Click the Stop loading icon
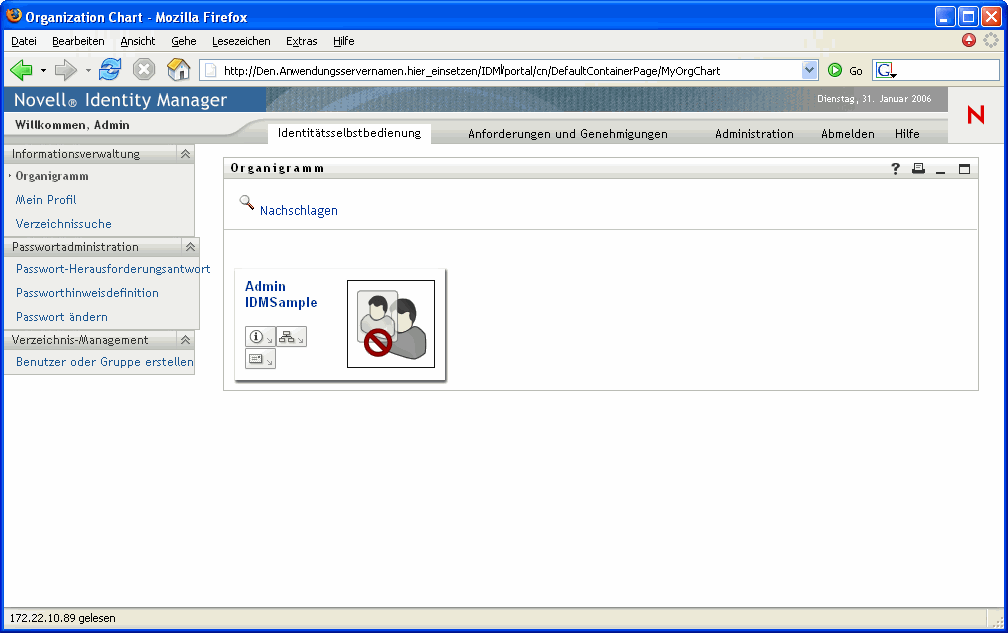This screenshot has height=633, width=1008. 144,69
